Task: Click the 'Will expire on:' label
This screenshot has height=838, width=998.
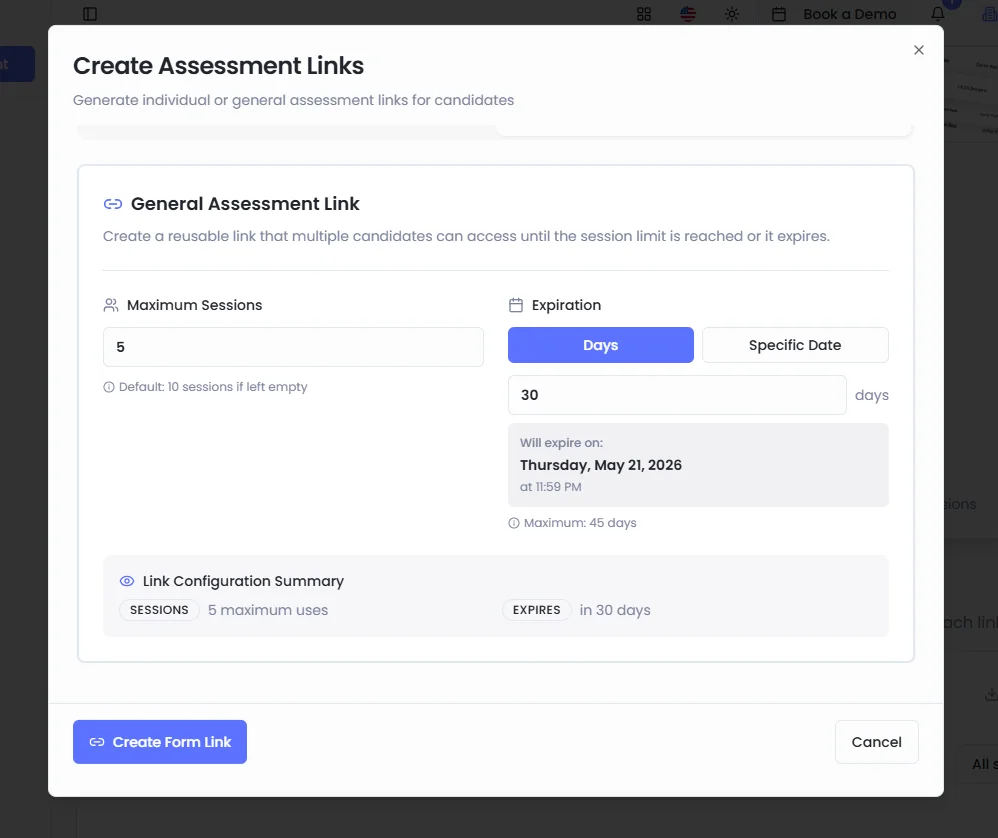Action: [561, 443]
